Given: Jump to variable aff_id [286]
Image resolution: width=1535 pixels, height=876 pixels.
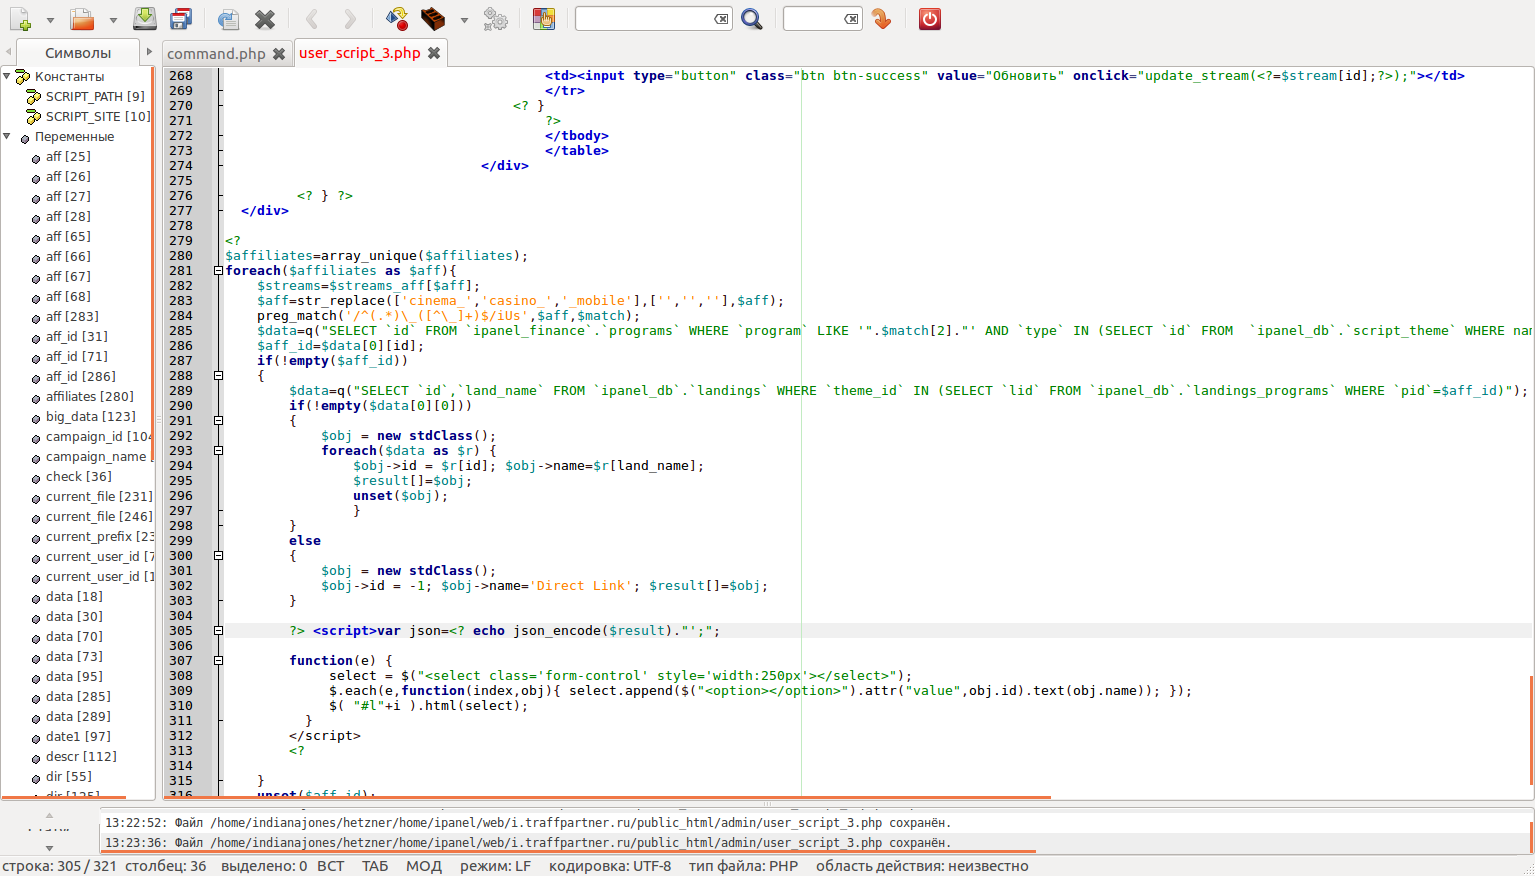Looking at the screenshot, I should pos(81,376).
